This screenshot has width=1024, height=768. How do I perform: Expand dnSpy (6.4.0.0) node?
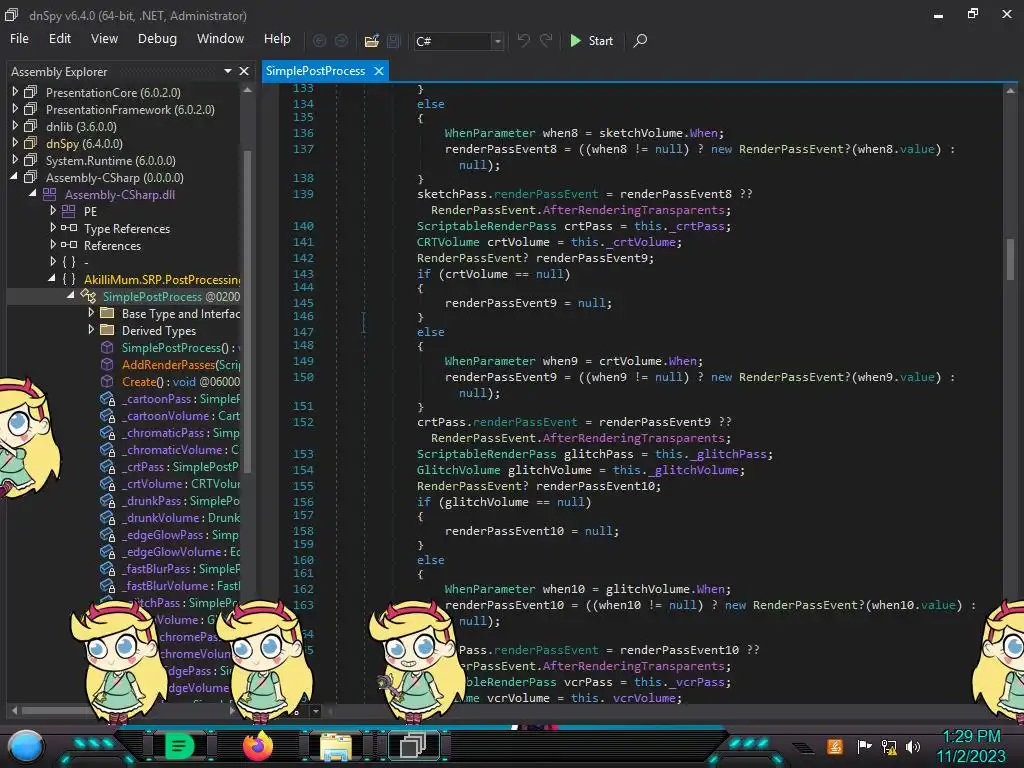pos(15,143)
